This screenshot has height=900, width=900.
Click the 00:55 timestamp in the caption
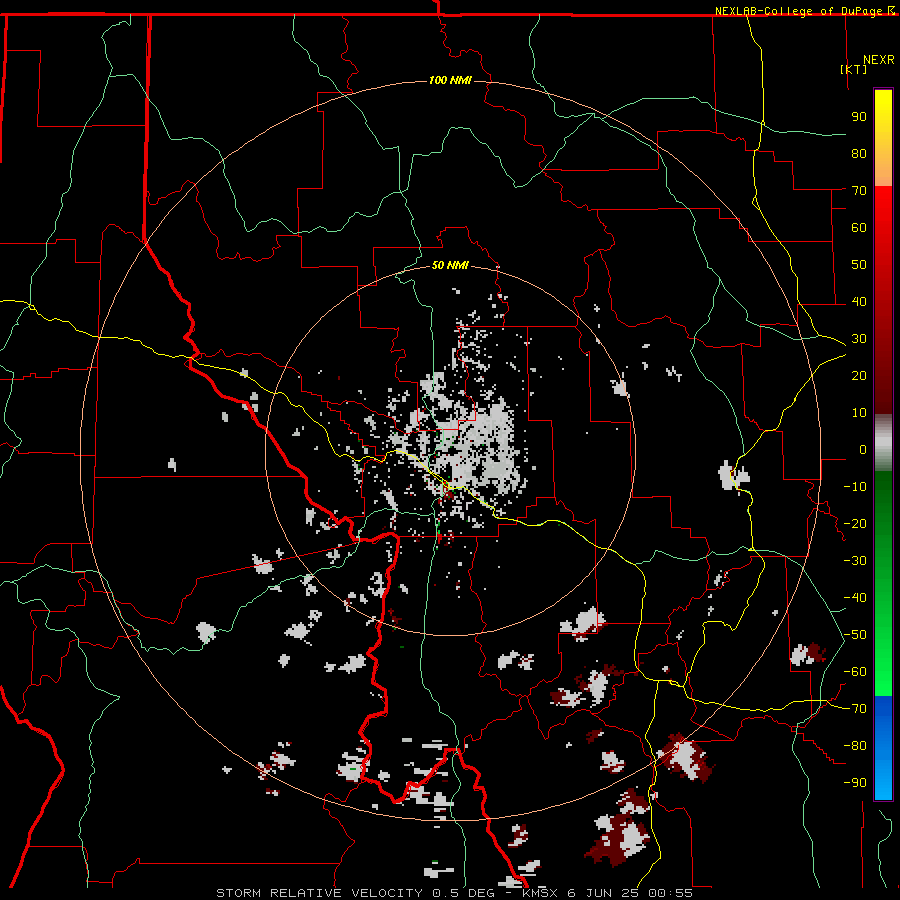[670, 893]
